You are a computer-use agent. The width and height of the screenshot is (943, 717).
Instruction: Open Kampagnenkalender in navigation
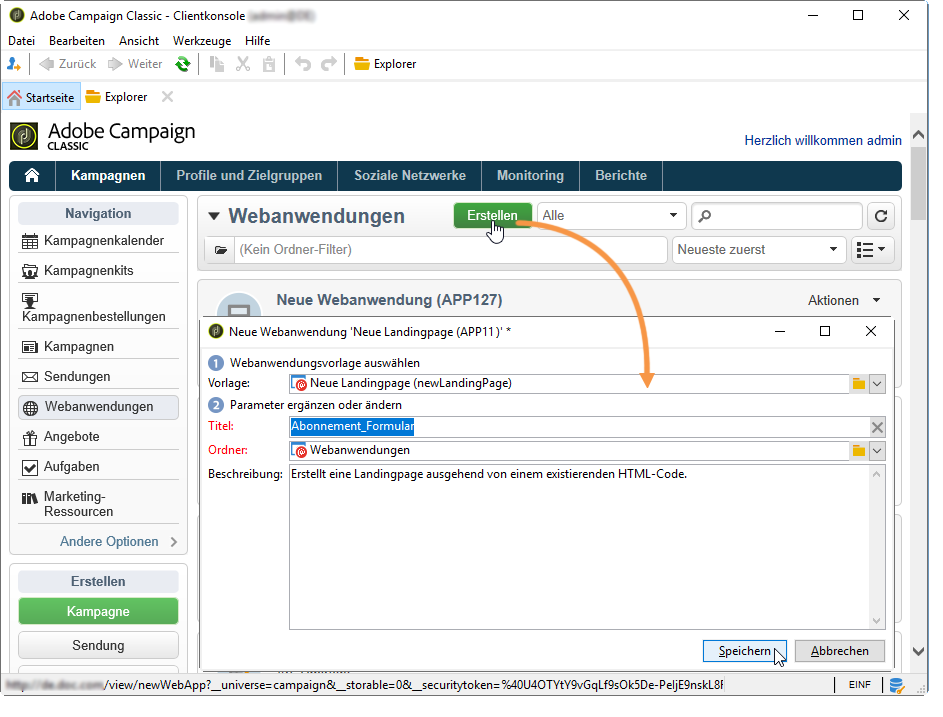tap(99, 241)
